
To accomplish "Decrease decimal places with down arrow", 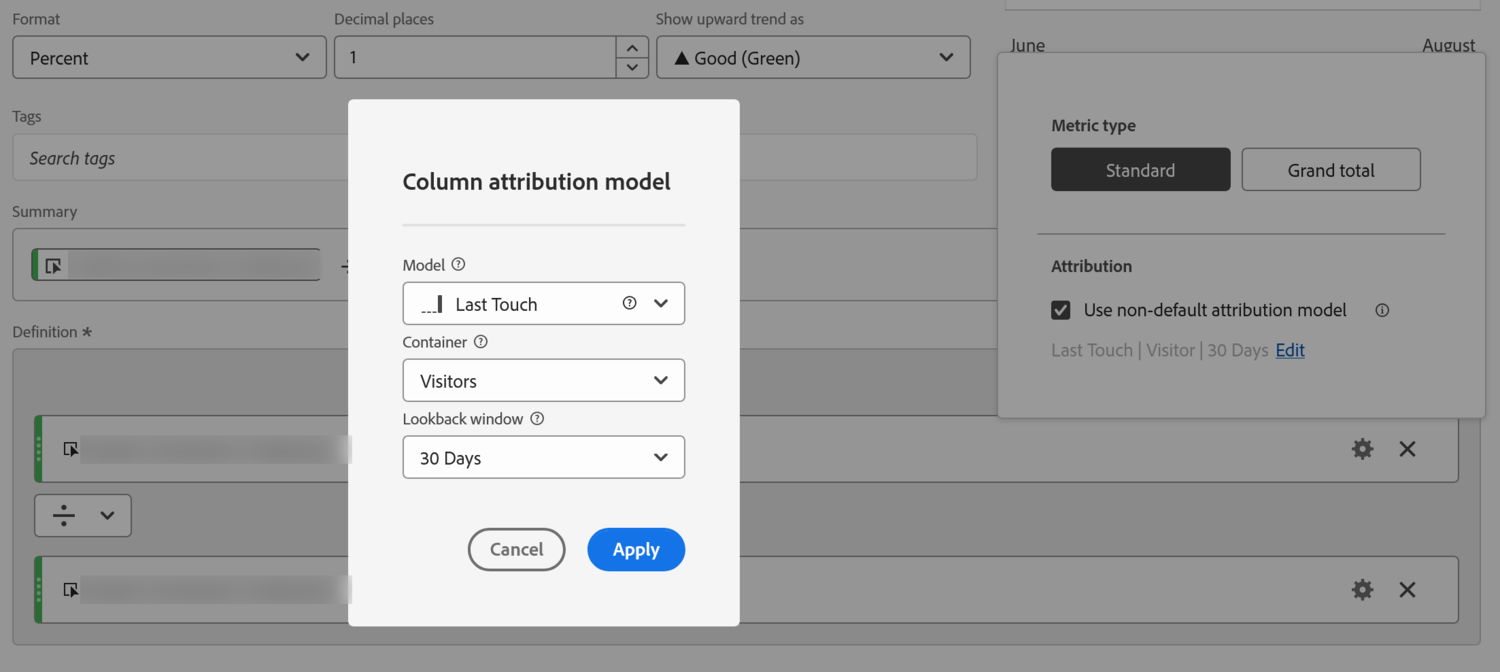I will click(632, 68).
